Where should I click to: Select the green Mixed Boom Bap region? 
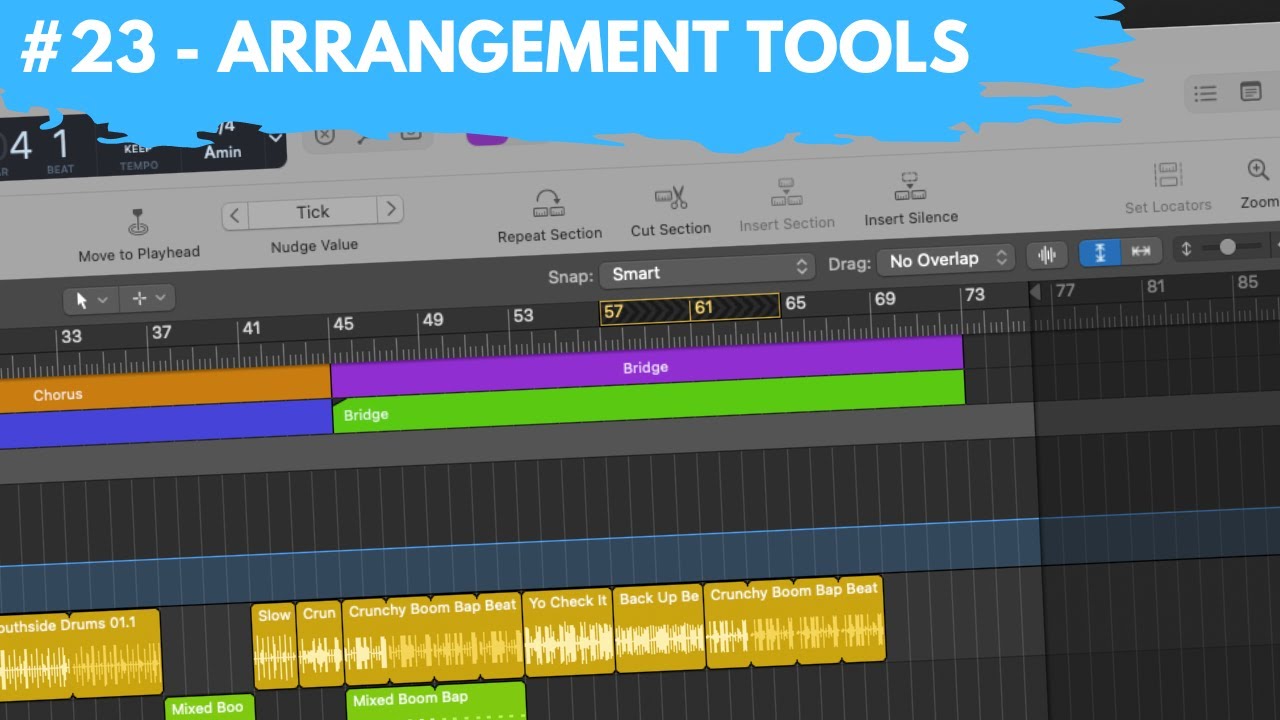436,701
